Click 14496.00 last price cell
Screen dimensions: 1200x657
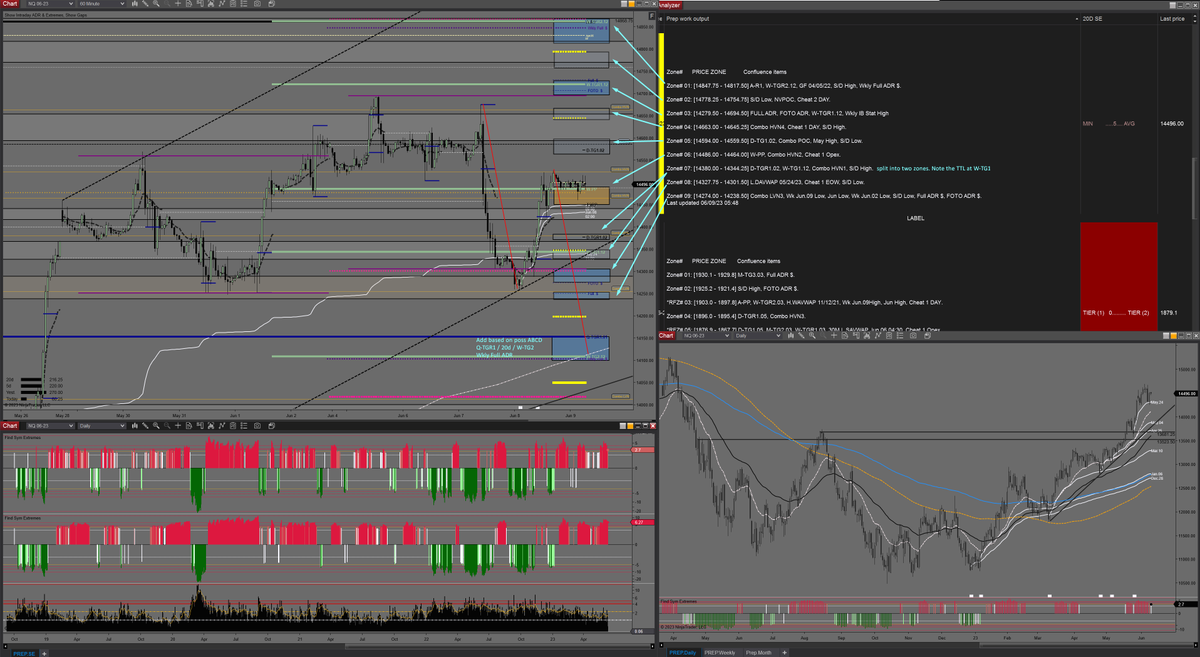pos(1173,124)
